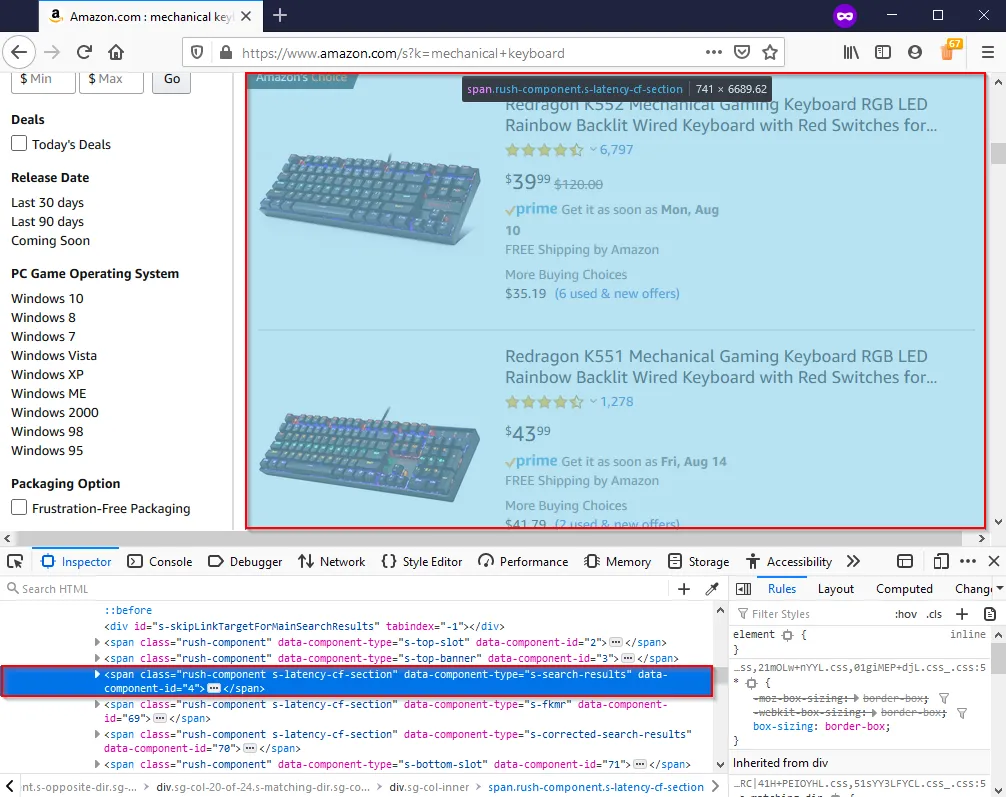Bookmark the page with the star icon
The height and width of the screenshot is (797, 1006).
[770, 52]
